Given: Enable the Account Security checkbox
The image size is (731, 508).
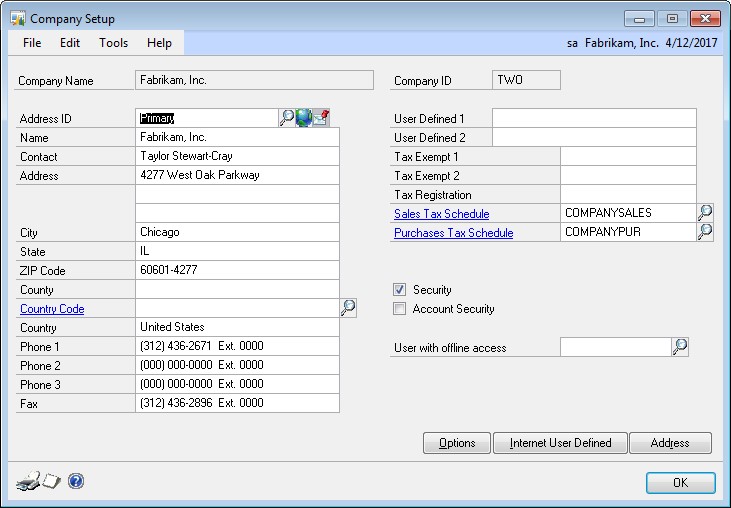Looking at the screenshot, I should coord(400,309).
